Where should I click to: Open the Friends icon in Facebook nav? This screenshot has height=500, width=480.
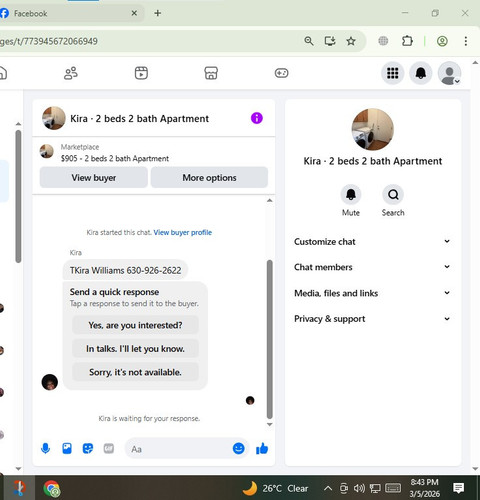71,73
